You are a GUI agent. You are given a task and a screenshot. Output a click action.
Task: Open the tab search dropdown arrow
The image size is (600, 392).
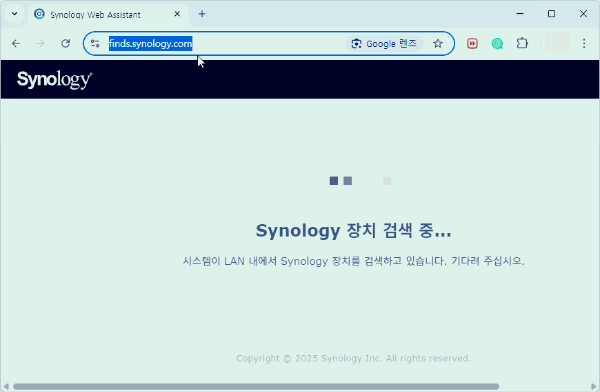click(15, 14)
